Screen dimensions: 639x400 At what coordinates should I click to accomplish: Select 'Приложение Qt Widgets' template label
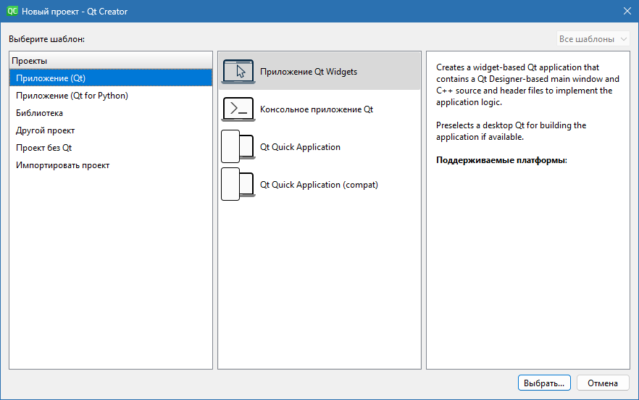(308, 72)
